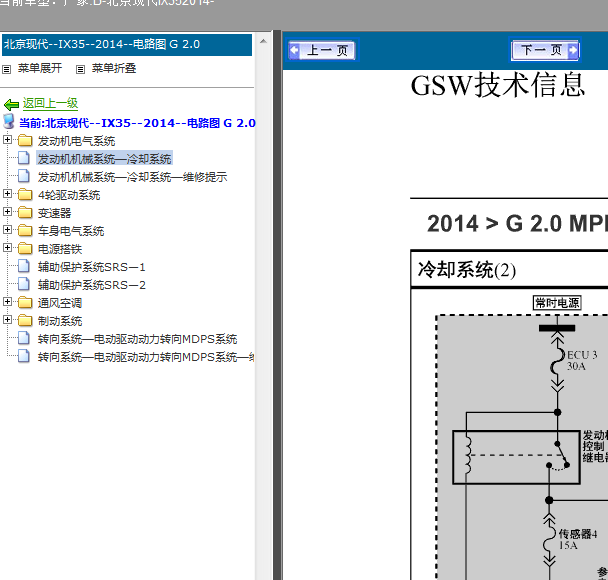This screenshot has width=608, height=580.
Task: Expand all menus with 菜单展开
Action: 40,68
